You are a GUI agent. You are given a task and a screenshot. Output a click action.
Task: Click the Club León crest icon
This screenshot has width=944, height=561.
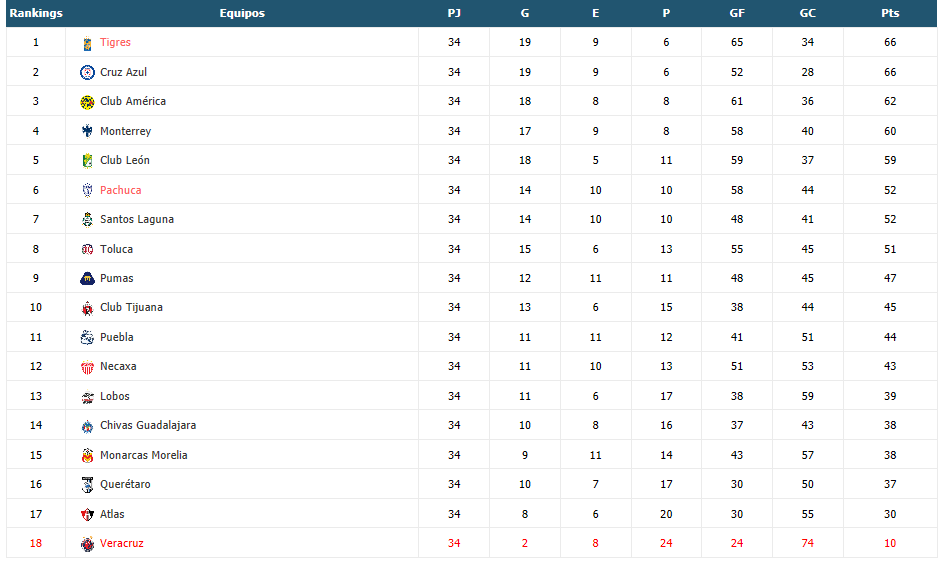(87, 161)
